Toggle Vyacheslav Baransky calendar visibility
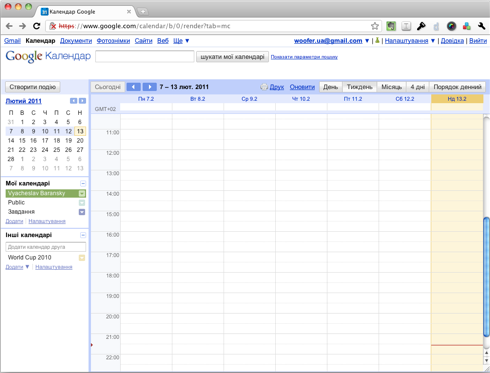Viewport: 490px width, 373px height. coord(37,193)
